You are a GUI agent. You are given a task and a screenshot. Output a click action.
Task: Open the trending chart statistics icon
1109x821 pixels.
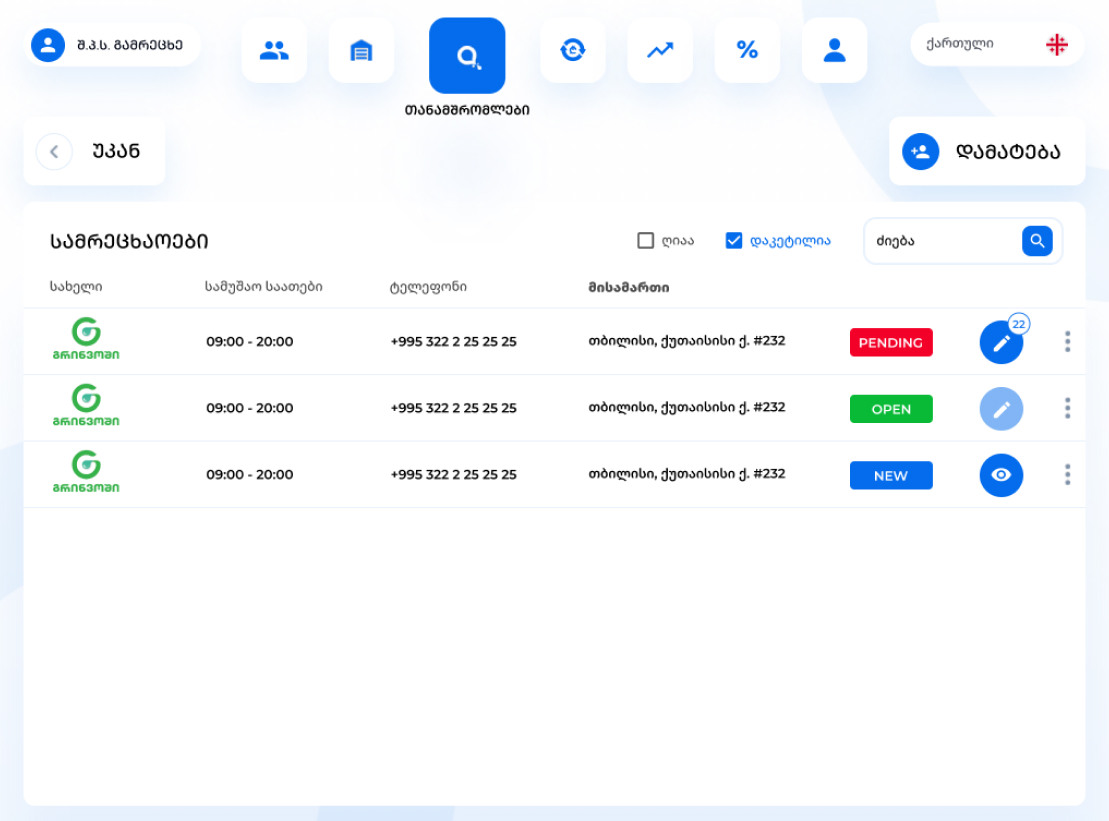(x=660, y=50)
